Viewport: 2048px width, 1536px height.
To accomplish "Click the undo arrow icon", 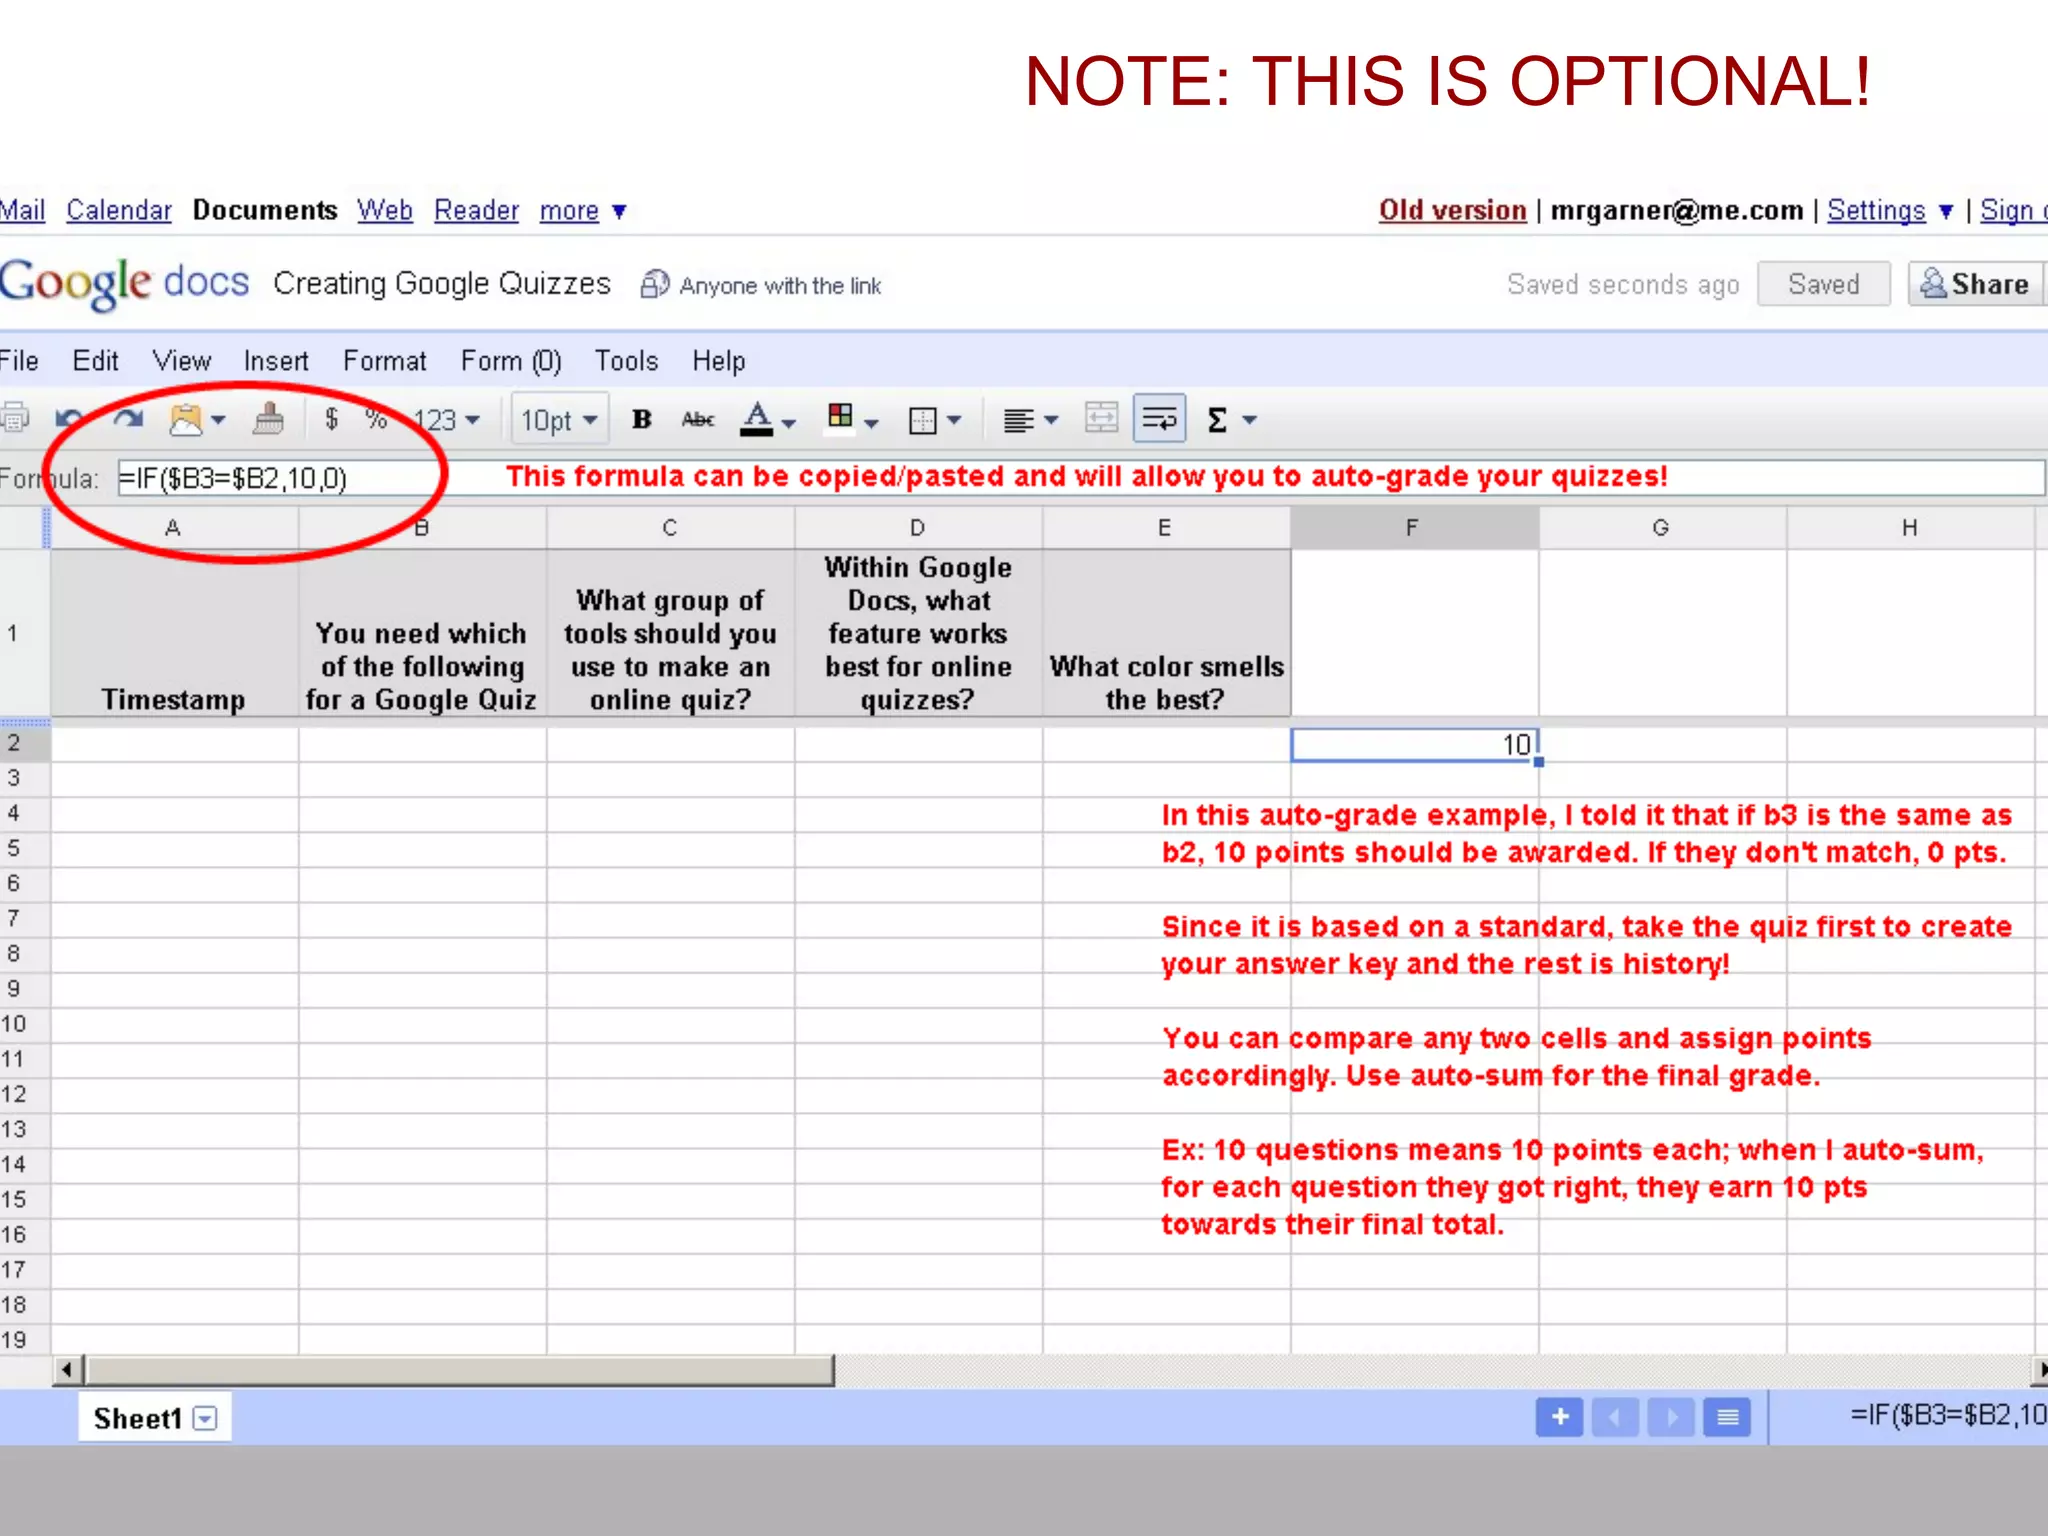I will click(70, 419).
